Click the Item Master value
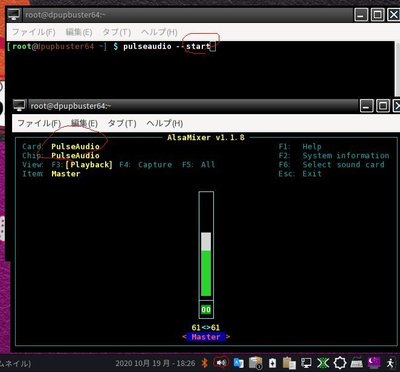 pos(66,174)
